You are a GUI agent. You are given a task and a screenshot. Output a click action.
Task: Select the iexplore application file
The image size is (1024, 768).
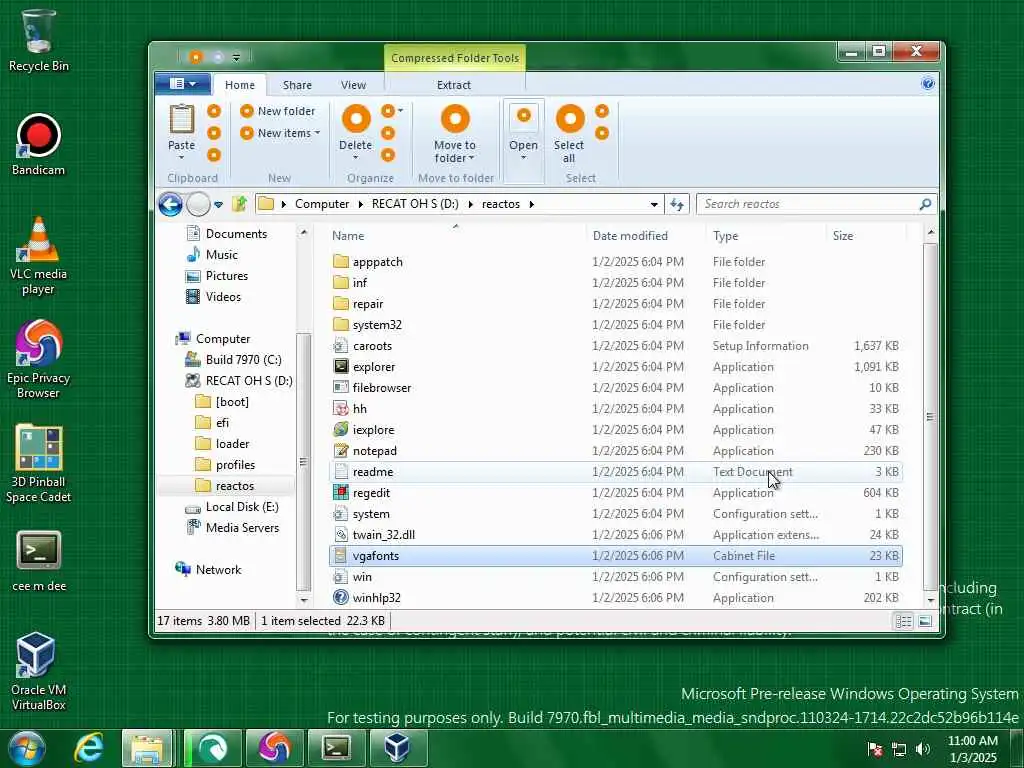(x=616, y=430)
